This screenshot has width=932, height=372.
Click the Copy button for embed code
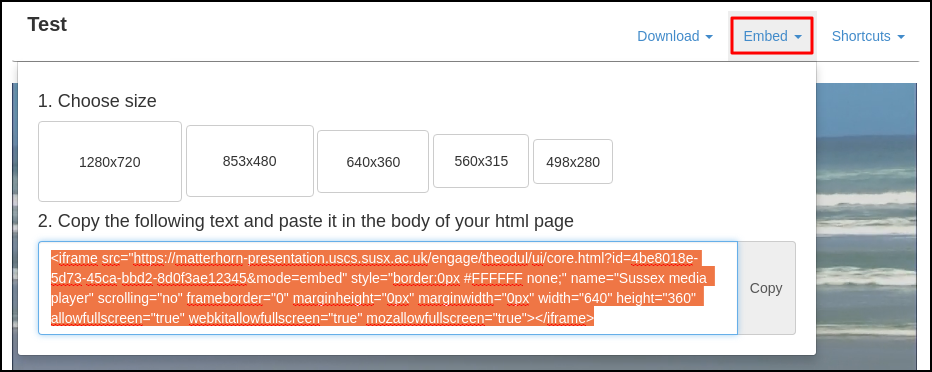(x=766, y=288)
